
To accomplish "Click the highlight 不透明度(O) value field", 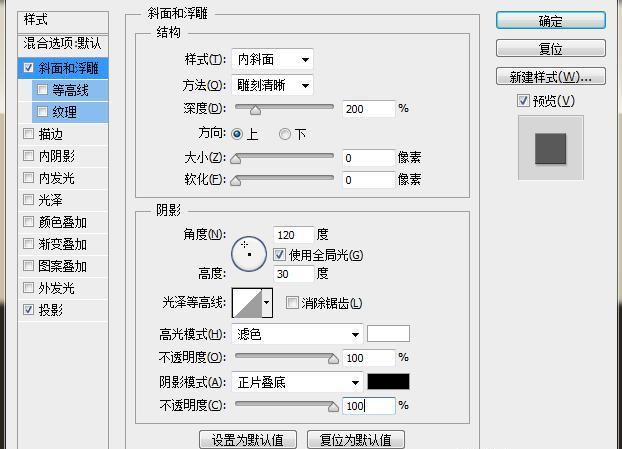I will 369,358.
